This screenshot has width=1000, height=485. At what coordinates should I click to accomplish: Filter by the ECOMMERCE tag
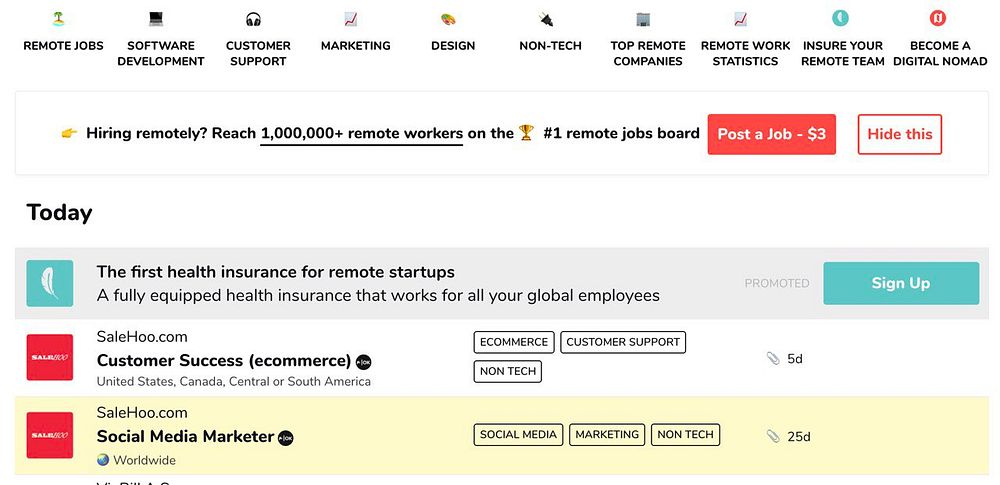[514, 342]
